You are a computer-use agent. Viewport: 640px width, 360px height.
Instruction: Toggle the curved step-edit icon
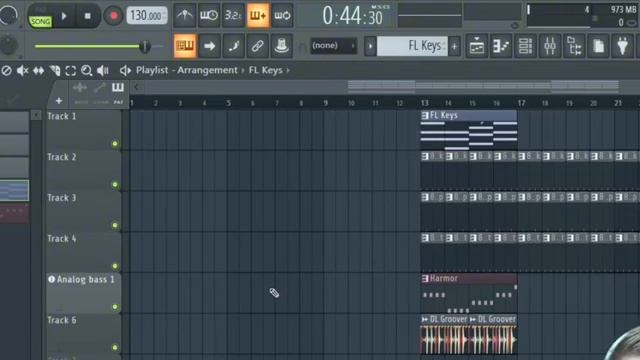(233, 46)
